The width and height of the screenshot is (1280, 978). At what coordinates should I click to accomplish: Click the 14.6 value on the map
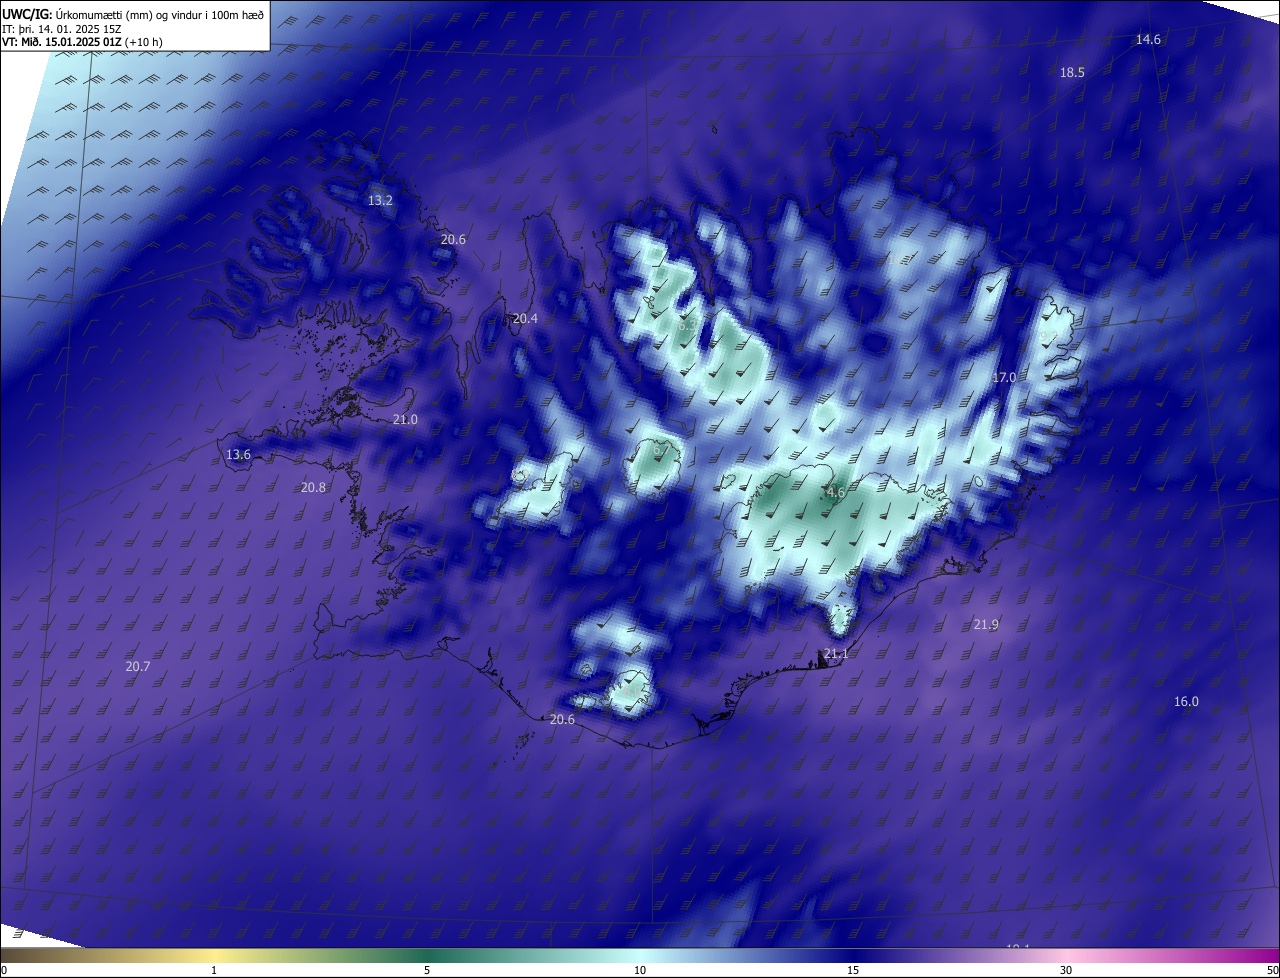(1148, 40)
